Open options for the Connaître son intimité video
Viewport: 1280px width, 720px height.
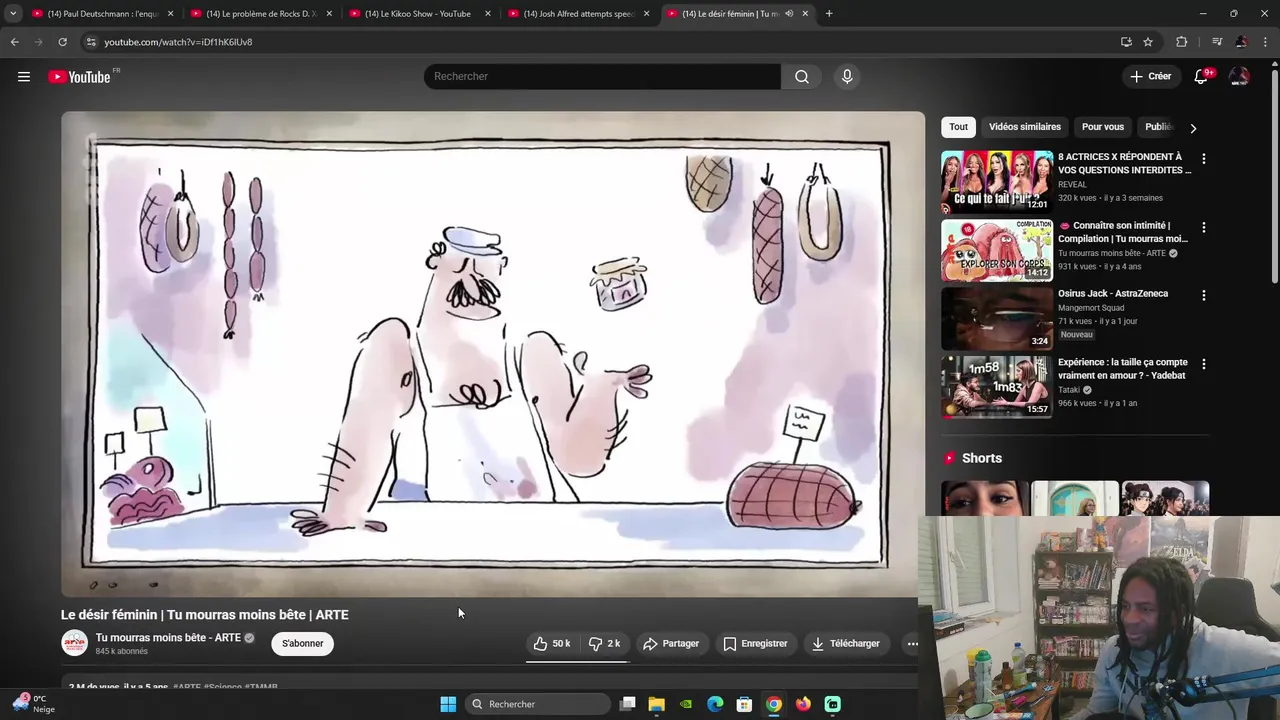coord(1203,227)
